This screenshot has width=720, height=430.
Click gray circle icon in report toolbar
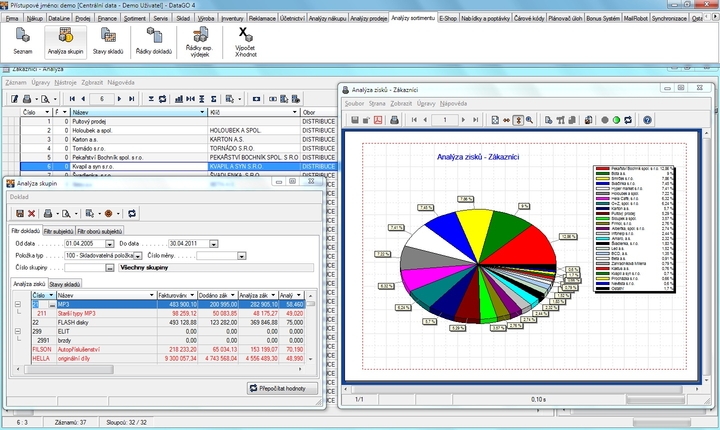coord(605,120)
